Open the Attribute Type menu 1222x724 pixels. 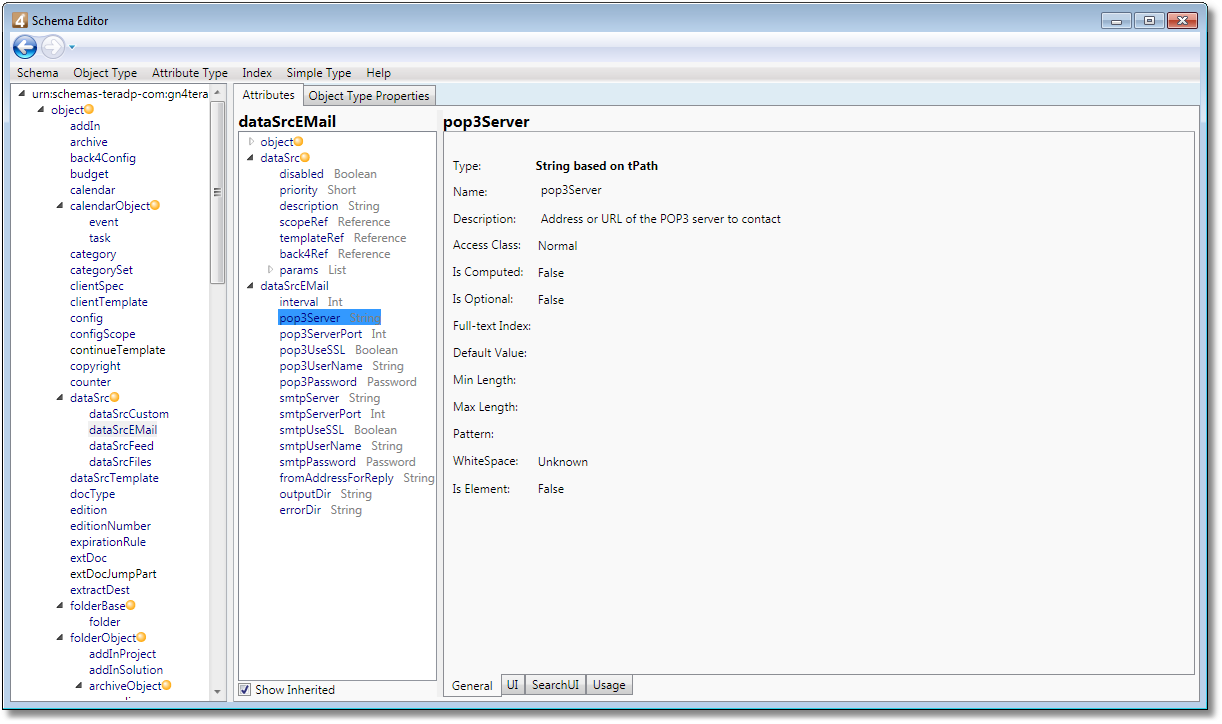(189, 73)
